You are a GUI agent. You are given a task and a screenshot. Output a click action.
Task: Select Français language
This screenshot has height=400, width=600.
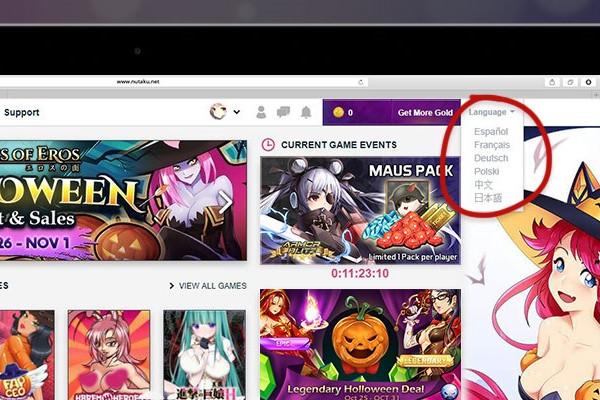coord(492,145)
